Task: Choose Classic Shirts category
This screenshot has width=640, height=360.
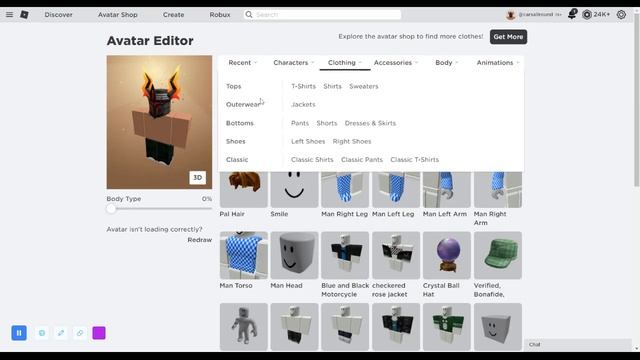Action: tap(312, 160)
